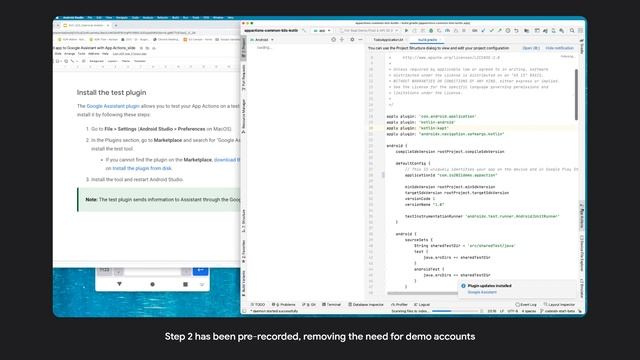Open the Refactor menu in macOS menu bar
The image size is (640, 360).
pyautogui.click(x=162, y=18)
